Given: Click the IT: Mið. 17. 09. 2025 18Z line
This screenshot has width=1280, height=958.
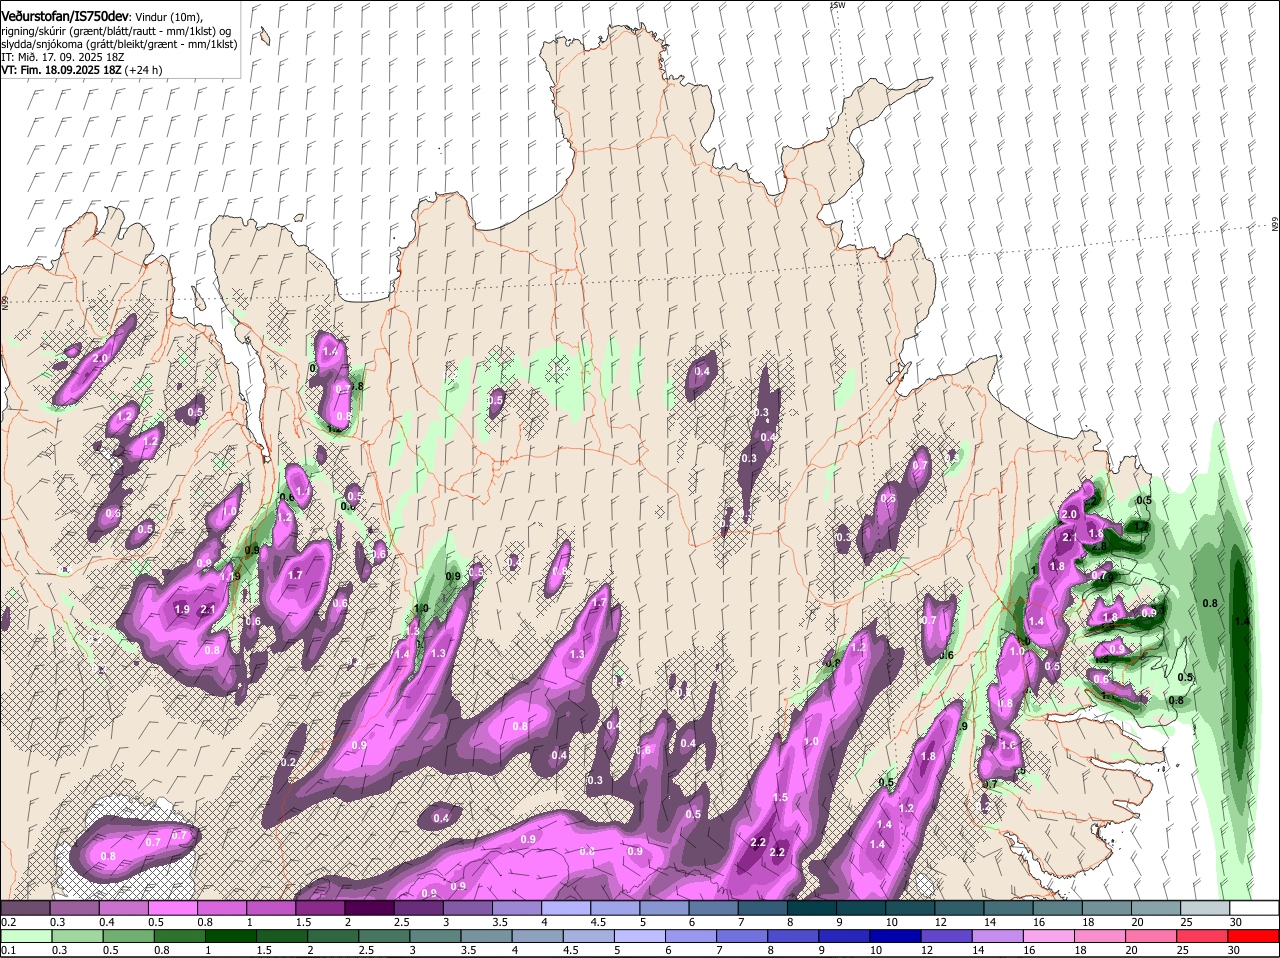Looking at the screenshot, I should point(63,57).
